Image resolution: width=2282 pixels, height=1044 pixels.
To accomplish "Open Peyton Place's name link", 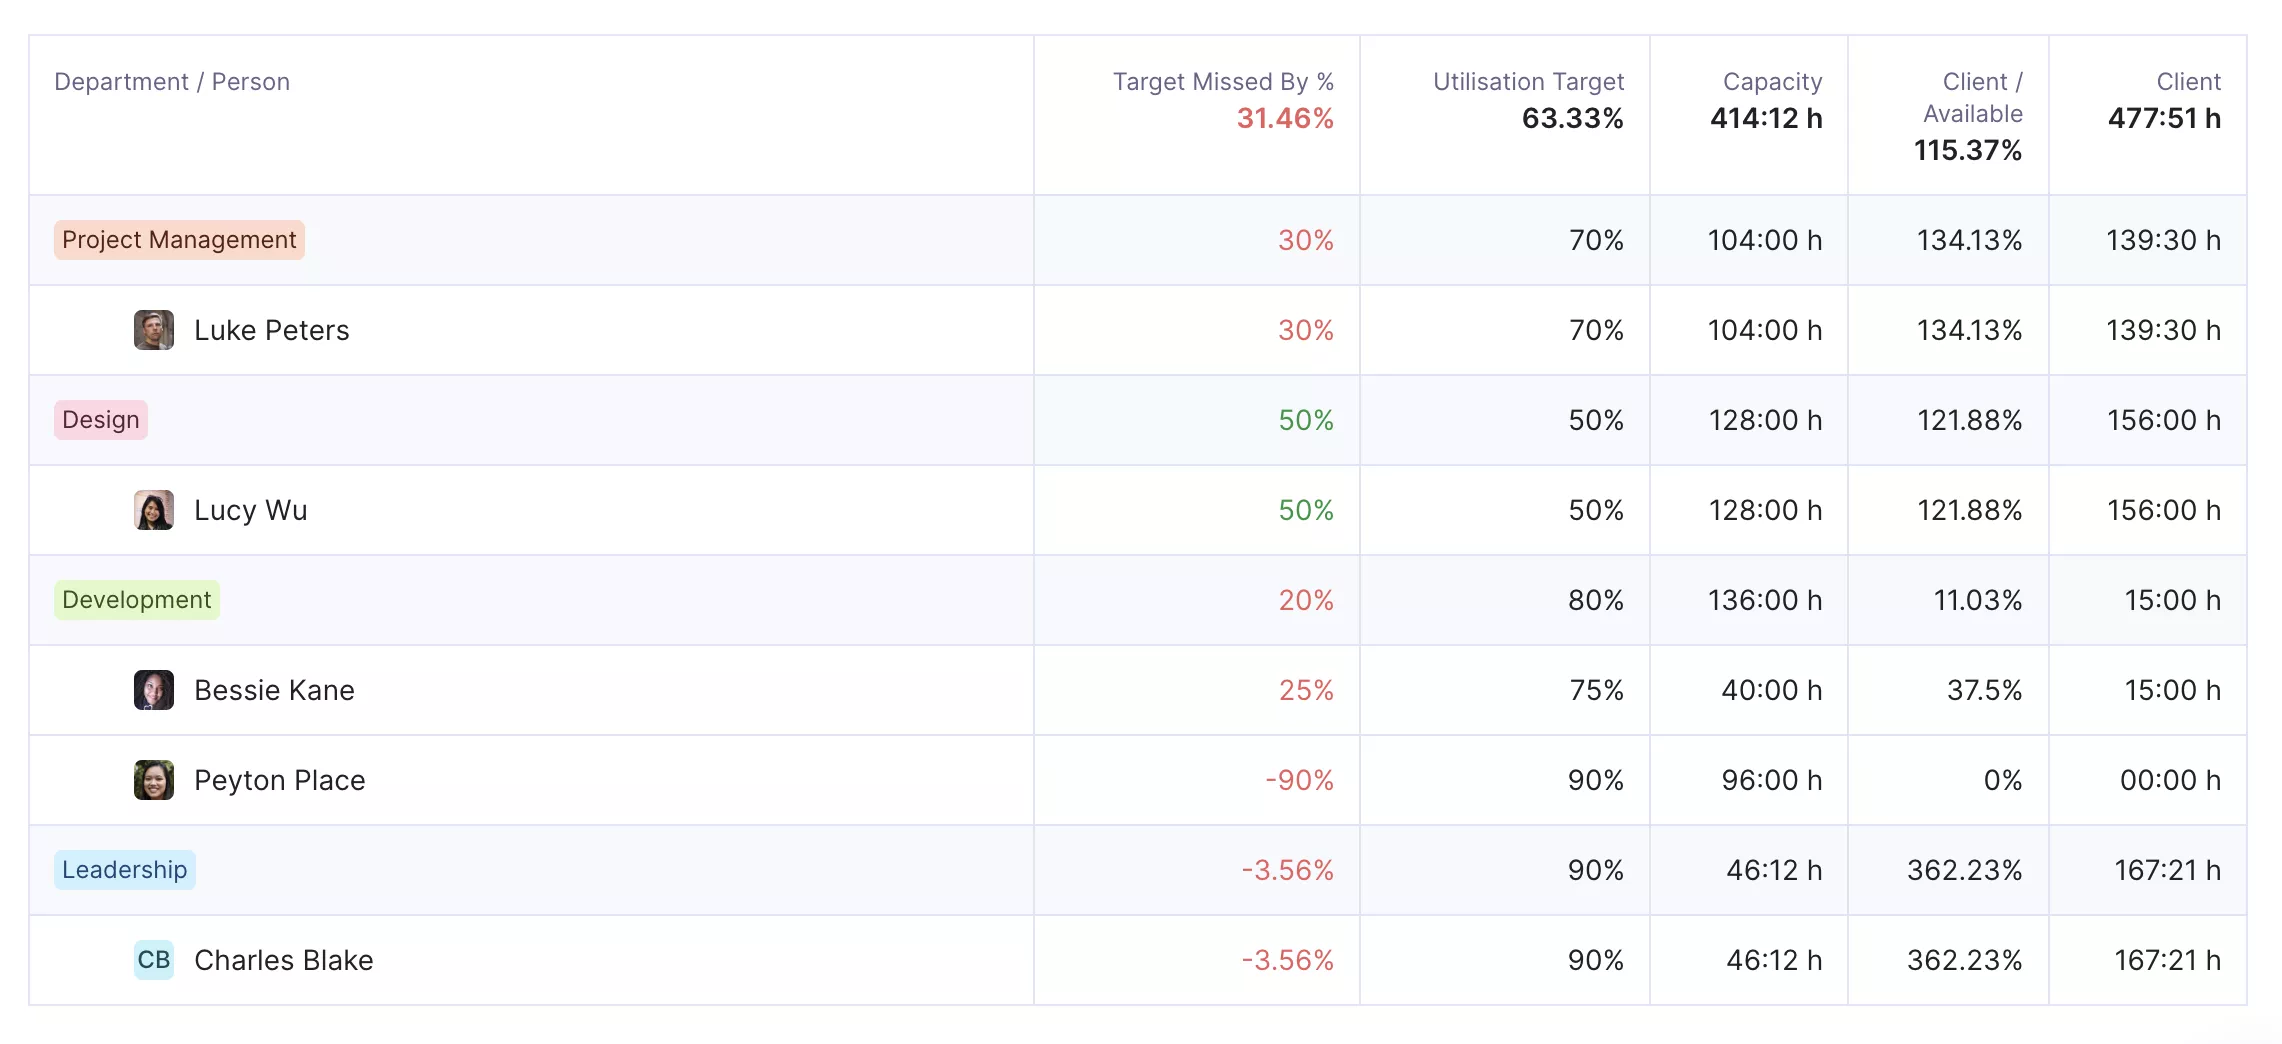I will click(x=280, y=780).
